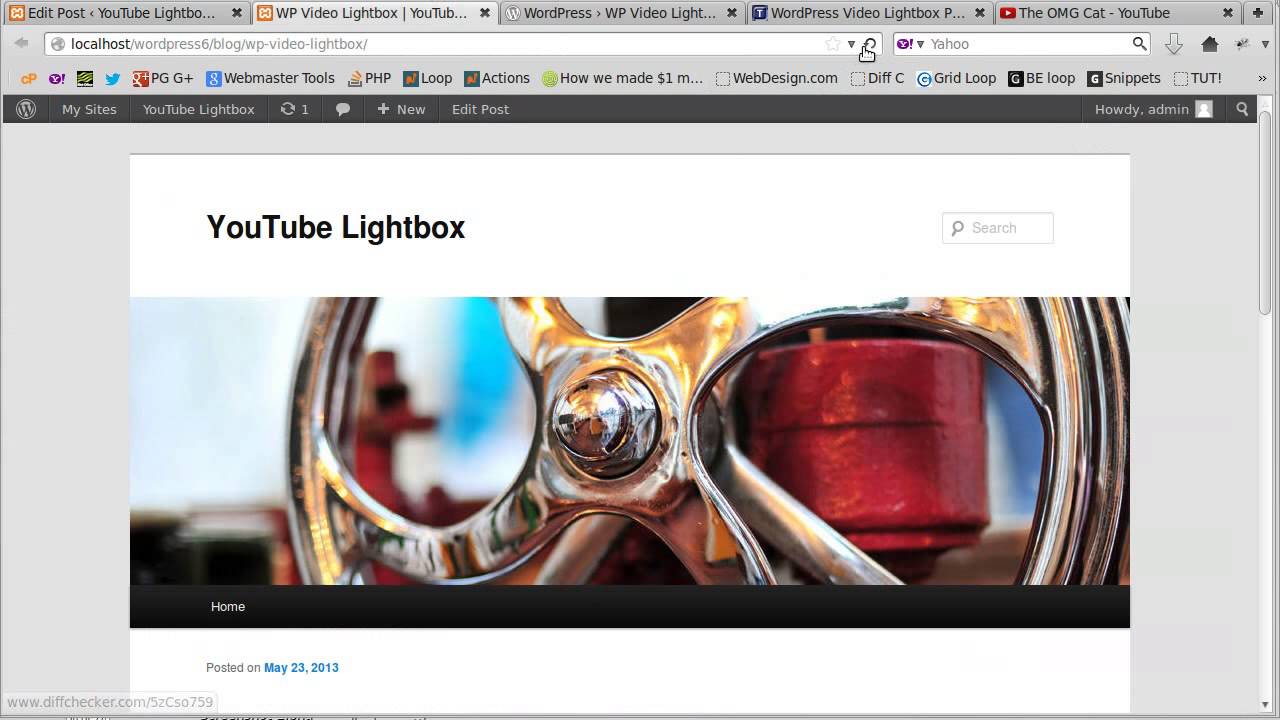Open the Snippets bookmark
This screenshot has height=720, width=1280.
[1124, 78]
